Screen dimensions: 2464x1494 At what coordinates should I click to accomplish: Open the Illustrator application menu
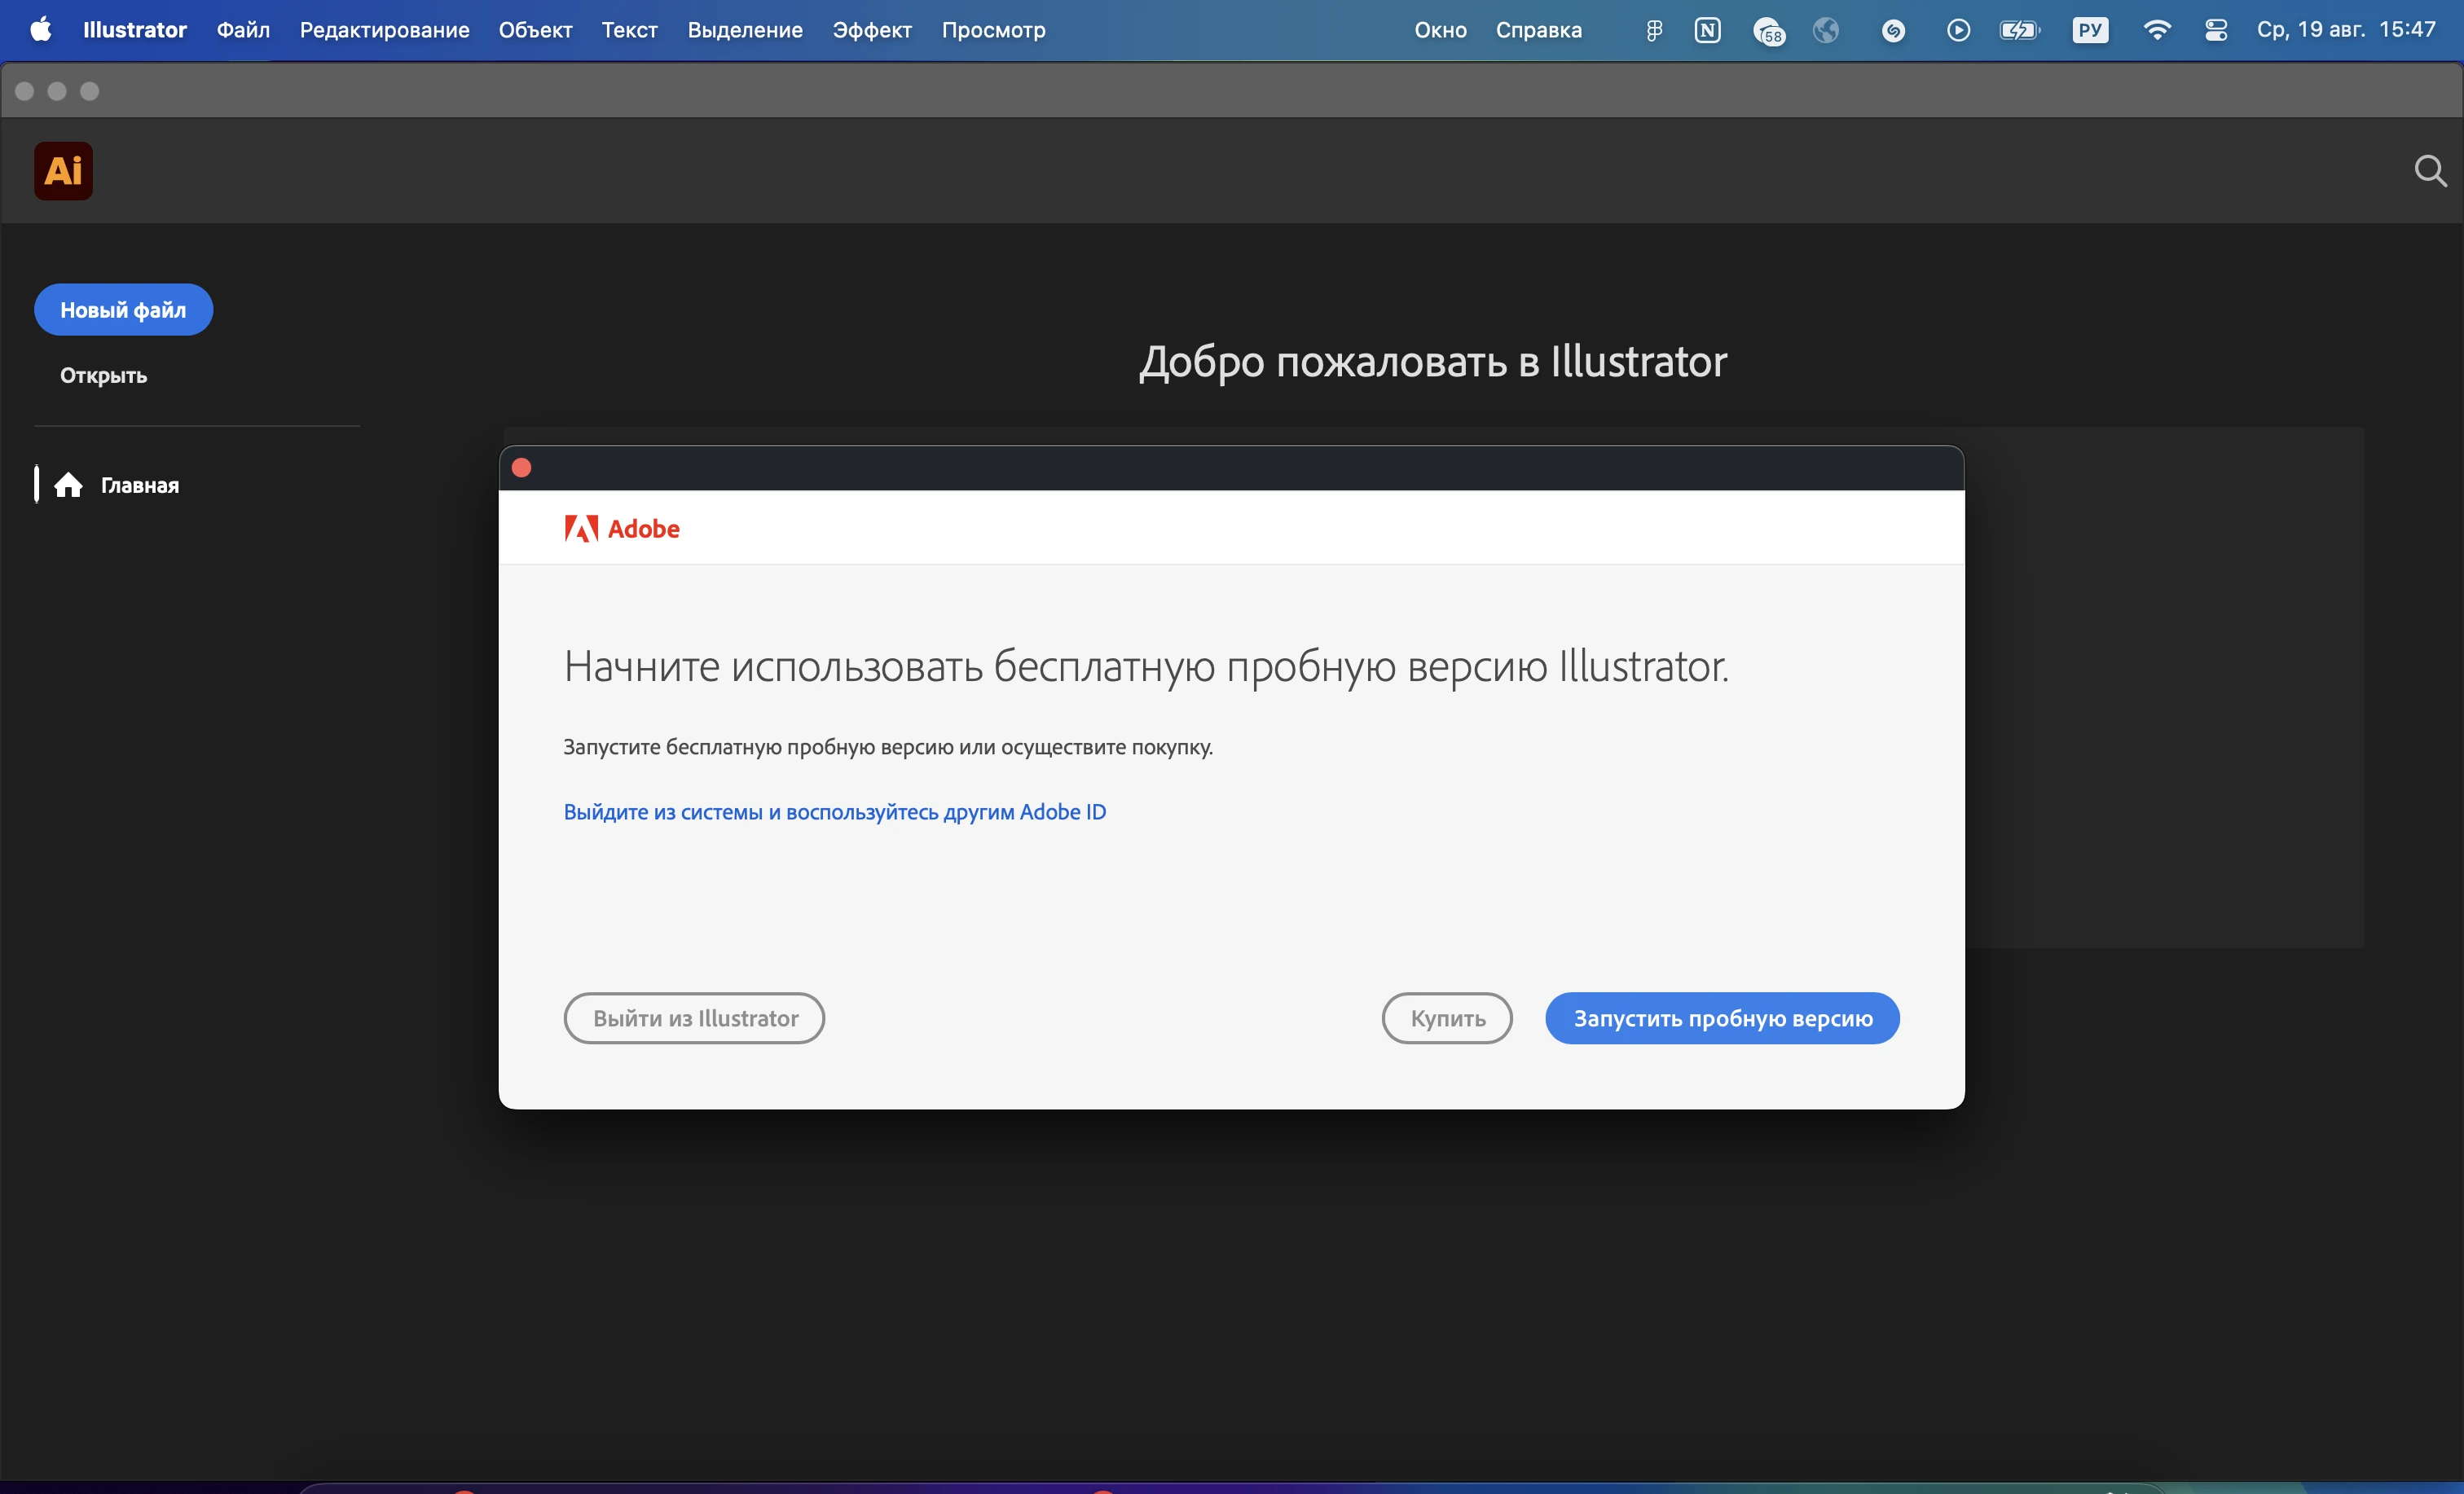(x=135, y=30)
